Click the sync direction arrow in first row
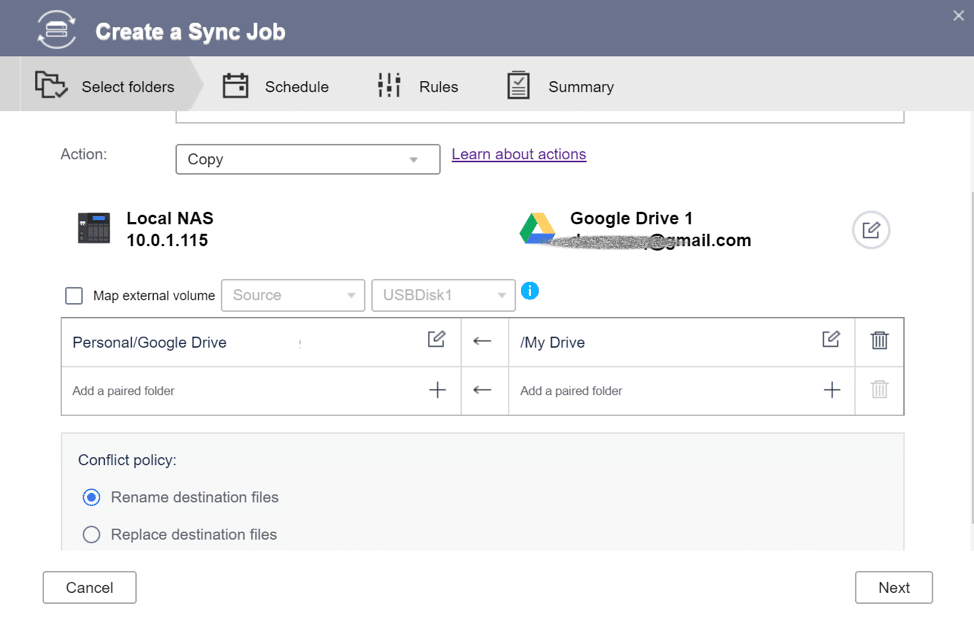Screen dimensions: 974x622 [x=482, y=341]
